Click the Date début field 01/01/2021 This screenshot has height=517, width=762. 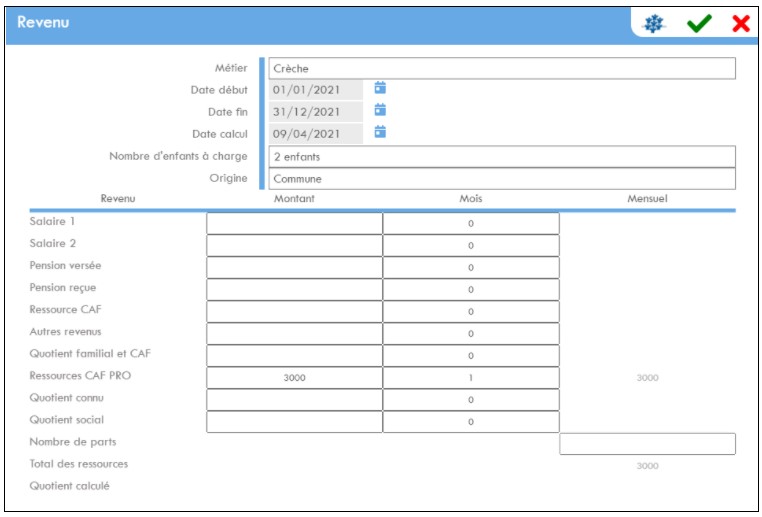tap(316, 90)
